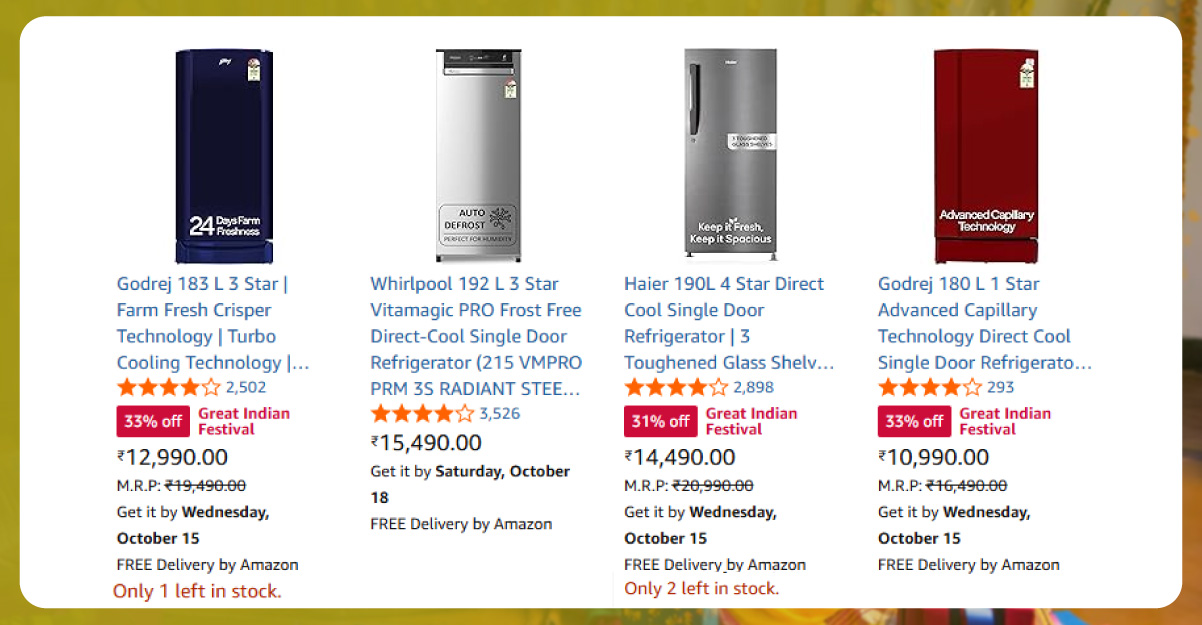View the 2,502 reviews for Godrej 183 L
The image size is (1202, 625).
click(246, 388)
